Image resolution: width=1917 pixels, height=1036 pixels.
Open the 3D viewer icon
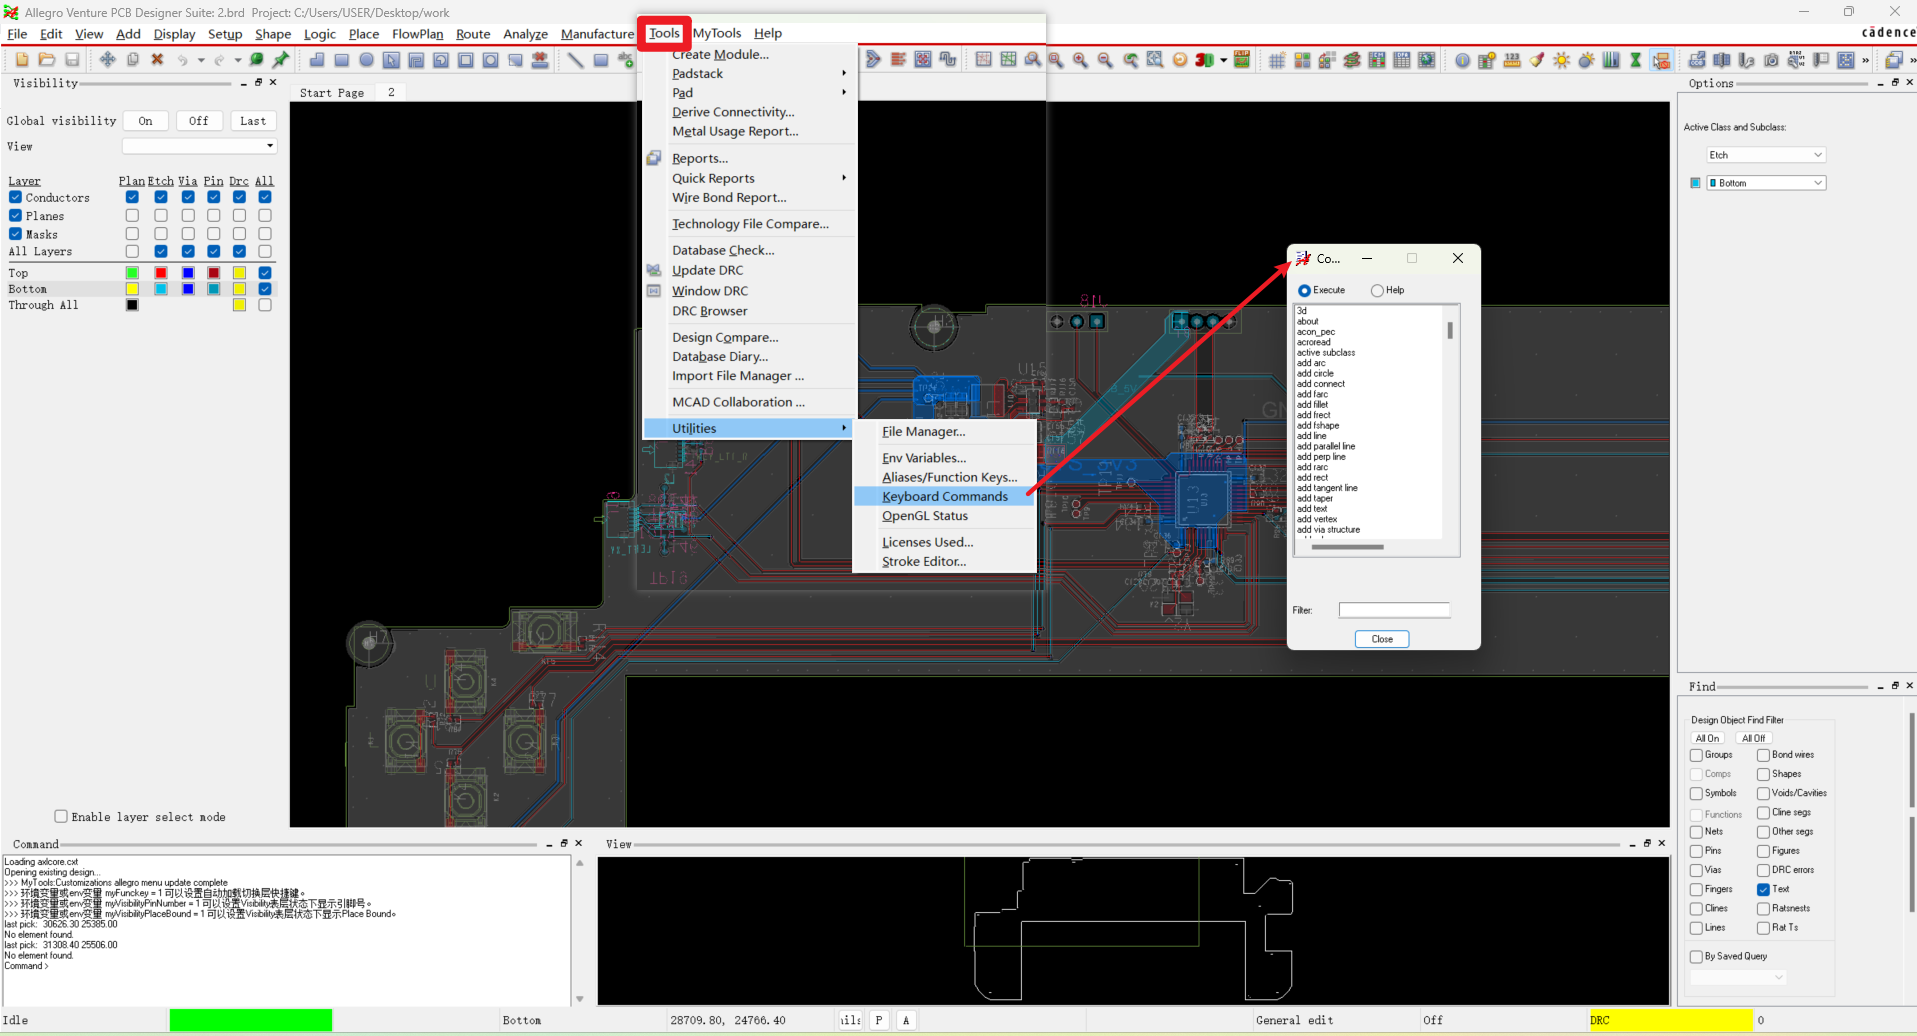point(1204,60)
